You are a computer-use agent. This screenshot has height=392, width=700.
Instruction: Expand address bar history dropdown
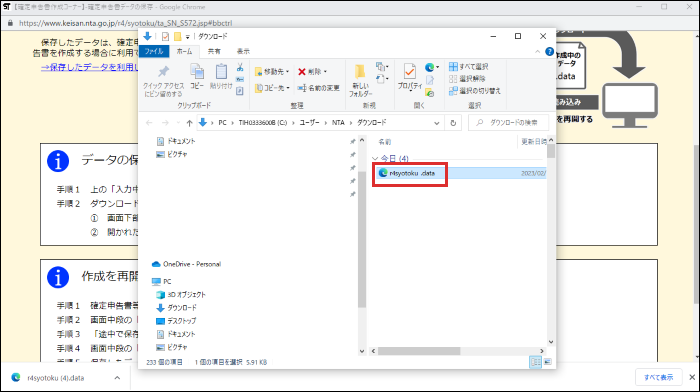(437, 123)
